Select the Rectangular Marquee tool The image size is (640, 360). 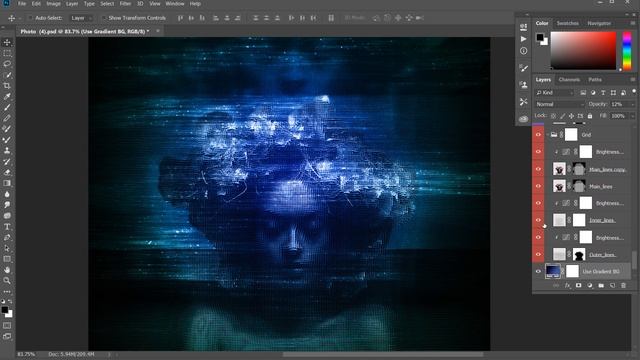tap(7, 53)
